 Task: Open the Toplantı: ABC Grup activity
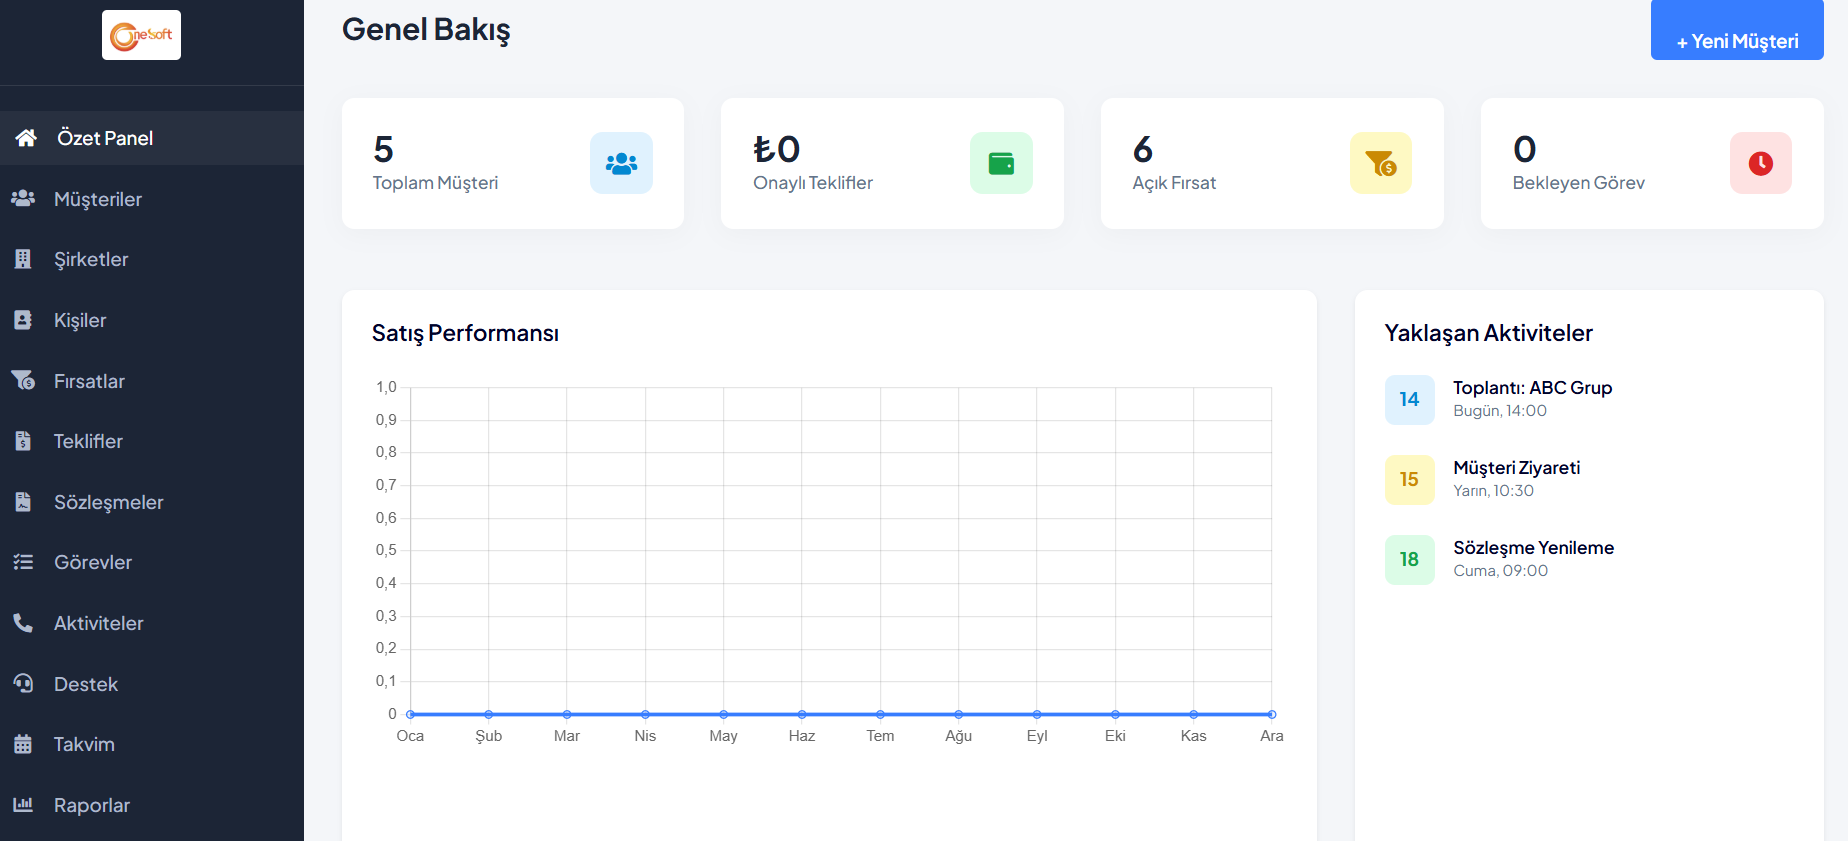1532,388
